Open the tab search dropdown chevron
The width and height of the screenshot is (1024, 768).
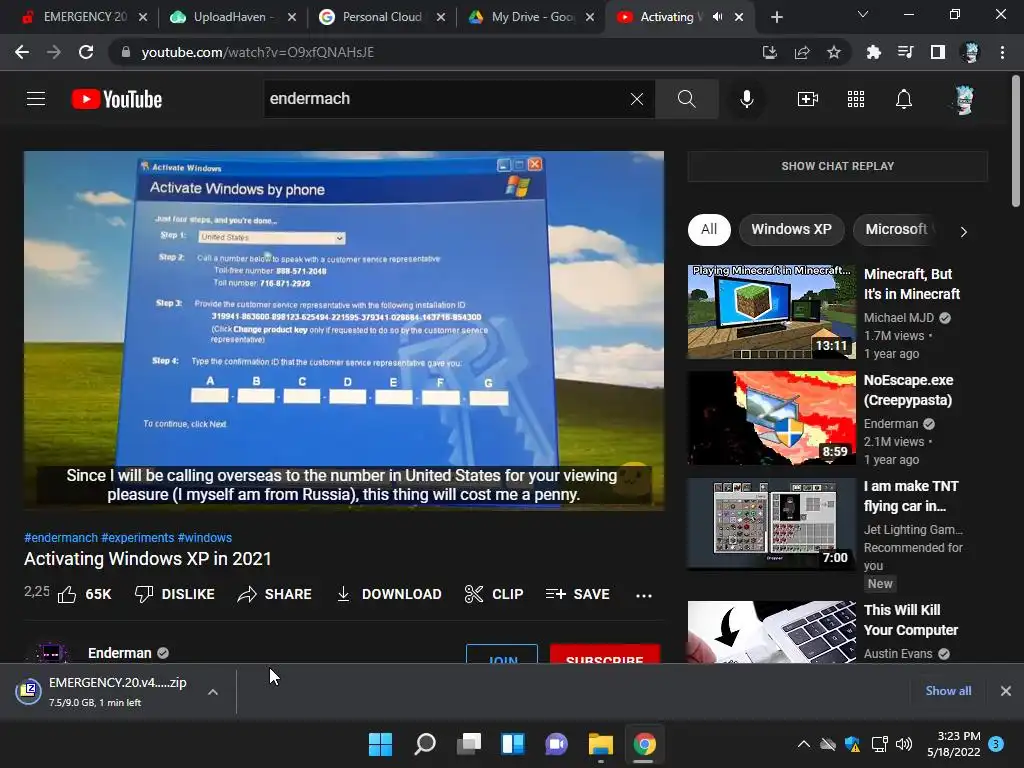pos(863,14)
